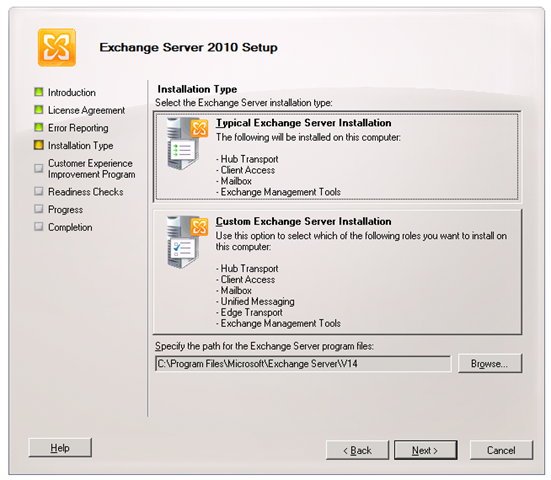Click the green License Agreement step indicator
Image resolution: width=551 pixels, height=480 pixels.
(39, 110)
